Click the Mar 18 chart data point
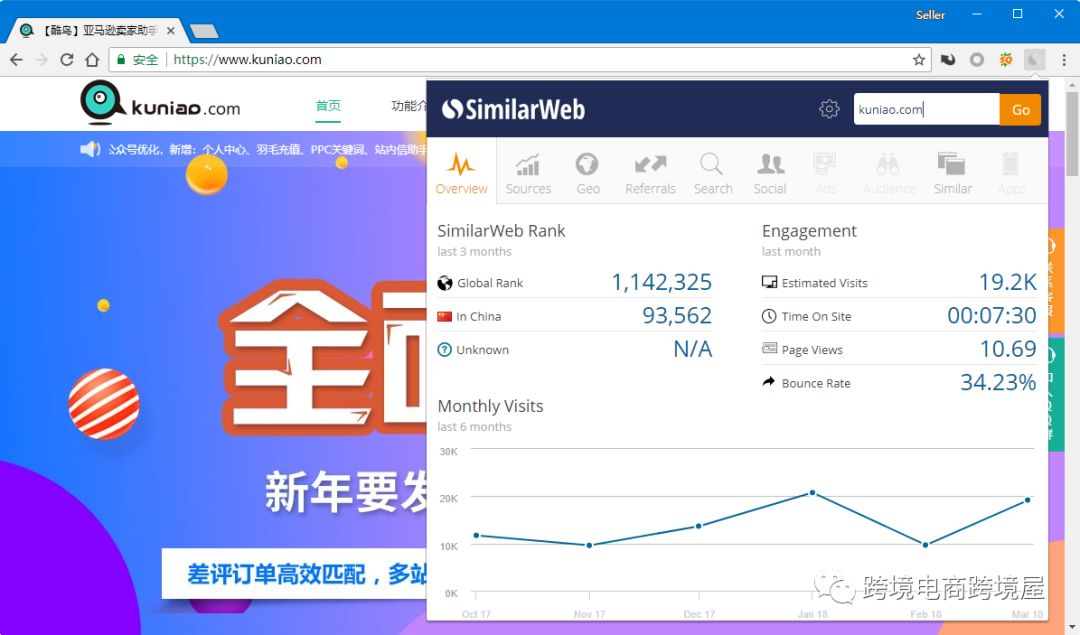This screenshot has width=1080, height=635. [1028, 500]
